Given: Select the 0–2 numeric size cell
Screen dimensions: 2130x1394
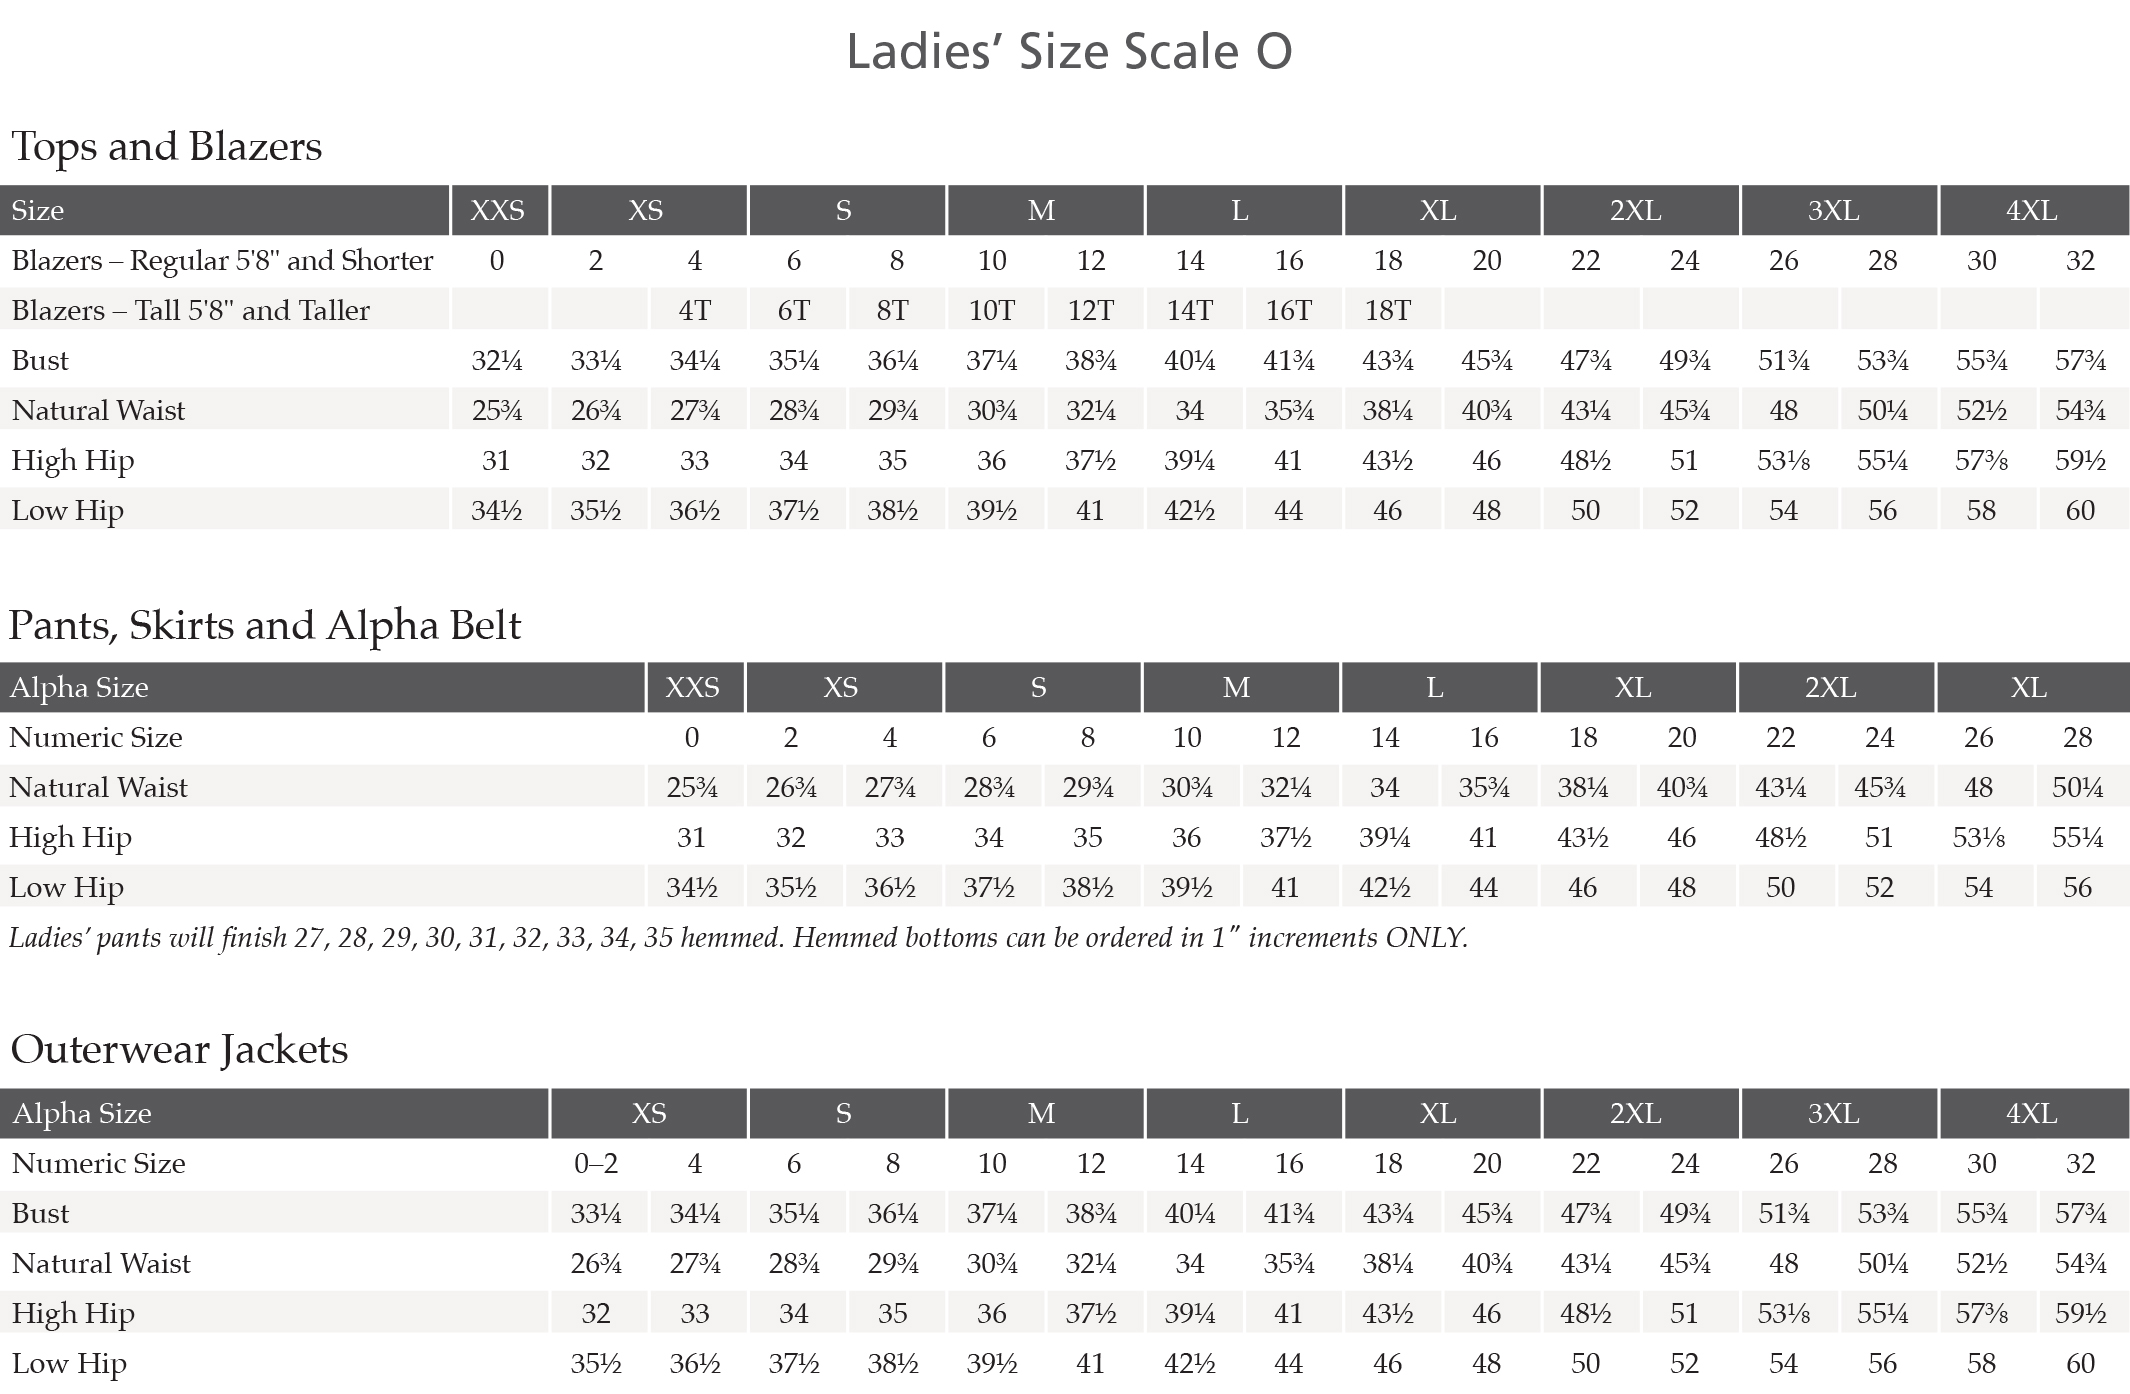Looking at the screenshot, I should 596,1163.
